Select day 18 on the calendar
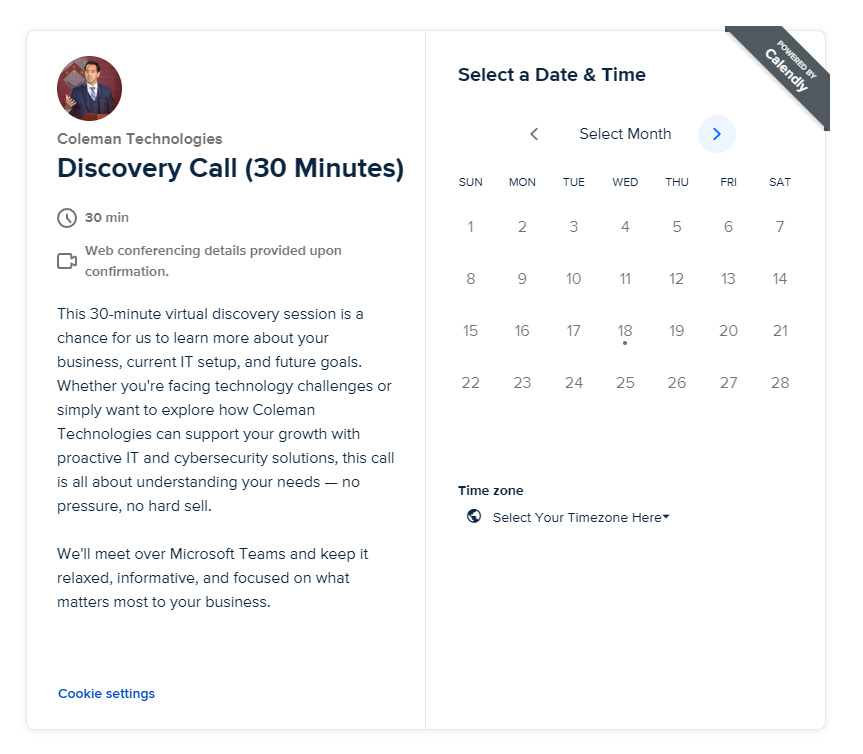This screenshot has width=863, height=754. point(625,331)
